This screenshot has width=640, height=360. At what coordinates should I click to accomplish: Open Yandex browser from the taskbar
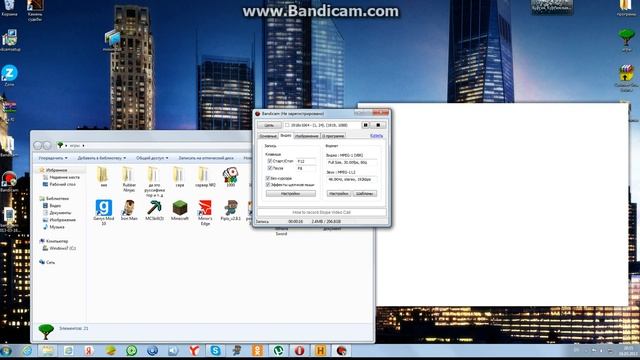coord(194,350)
